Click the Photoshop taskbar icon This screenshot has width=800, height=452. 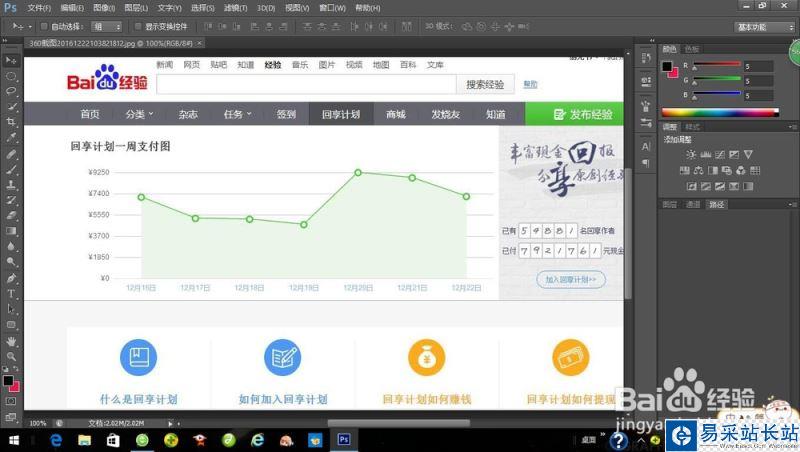(344, 440)
